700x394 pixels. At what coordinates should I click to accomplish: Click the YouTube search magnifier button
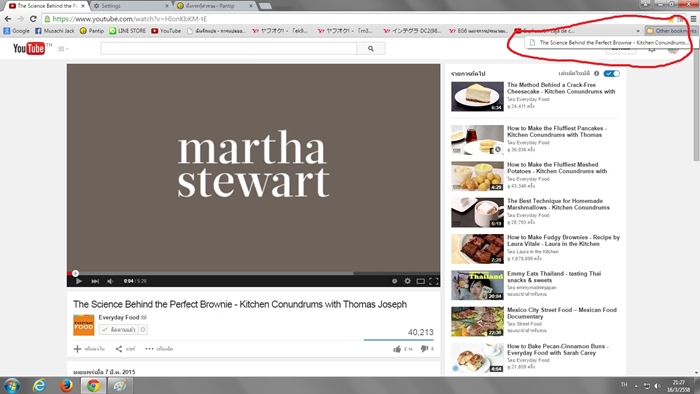371,49
